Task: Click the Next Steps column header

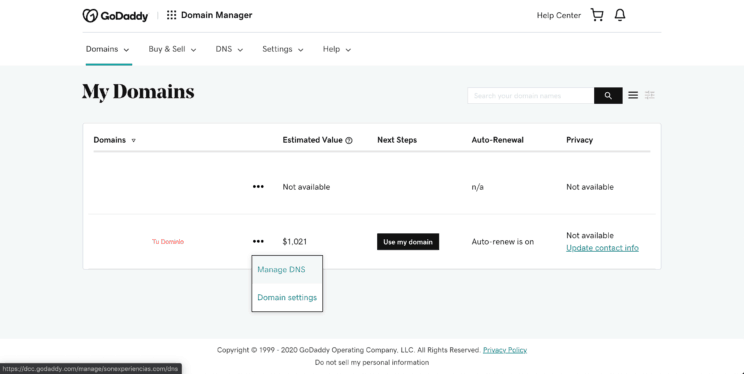Action: tap(397, 140)
